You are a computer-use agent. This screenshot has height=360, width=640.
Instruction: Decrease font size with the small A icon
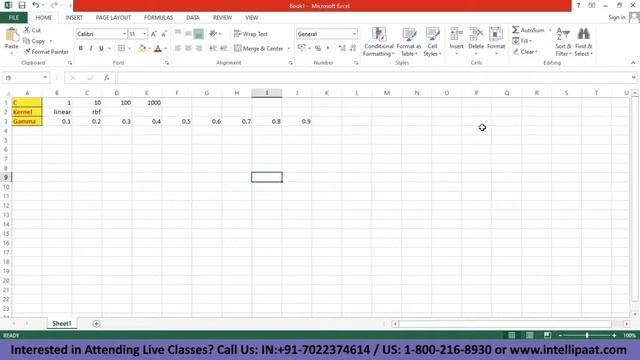[164, 34]
